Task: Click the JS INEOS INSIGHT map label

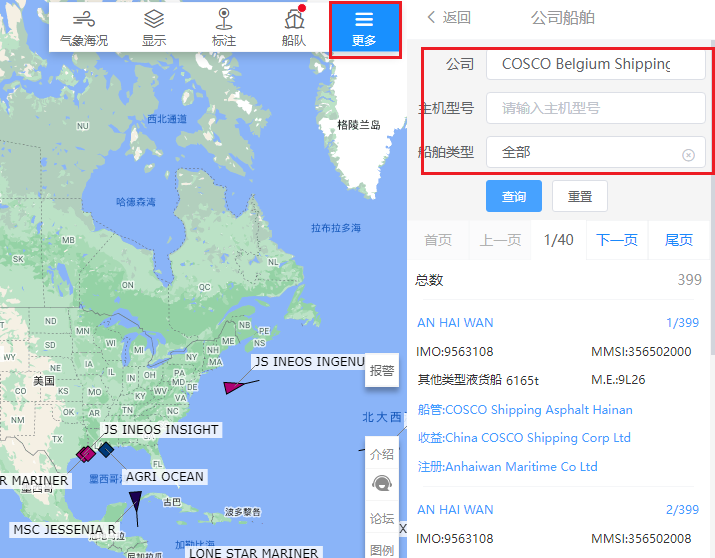Action: point(161,429)
